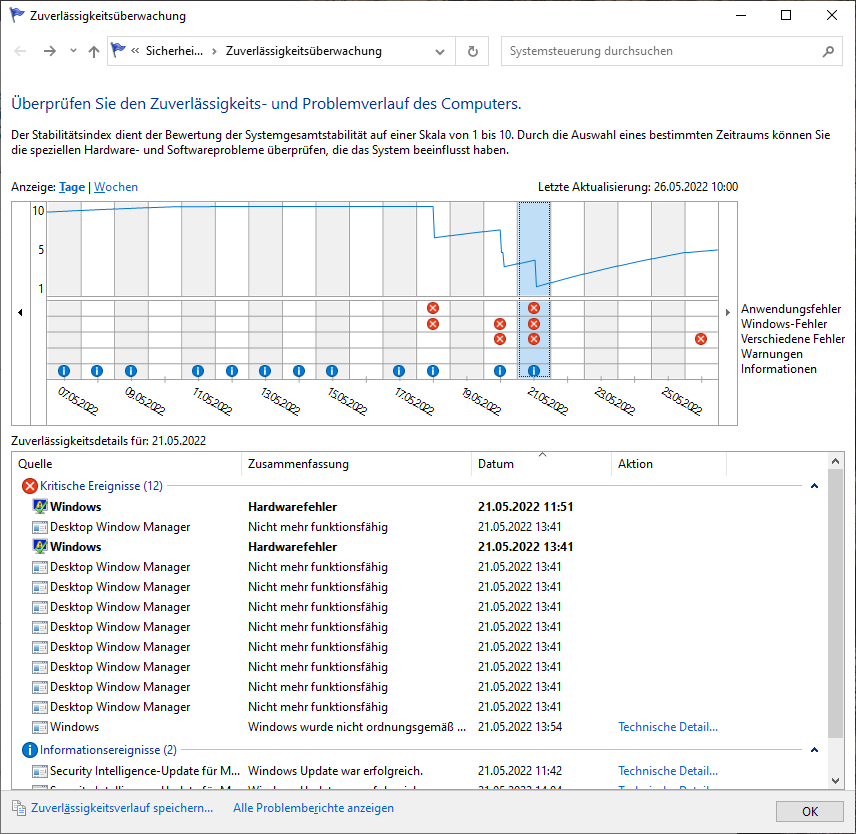Select Windows error icon on 17.05.2022

tap(433, 324)
